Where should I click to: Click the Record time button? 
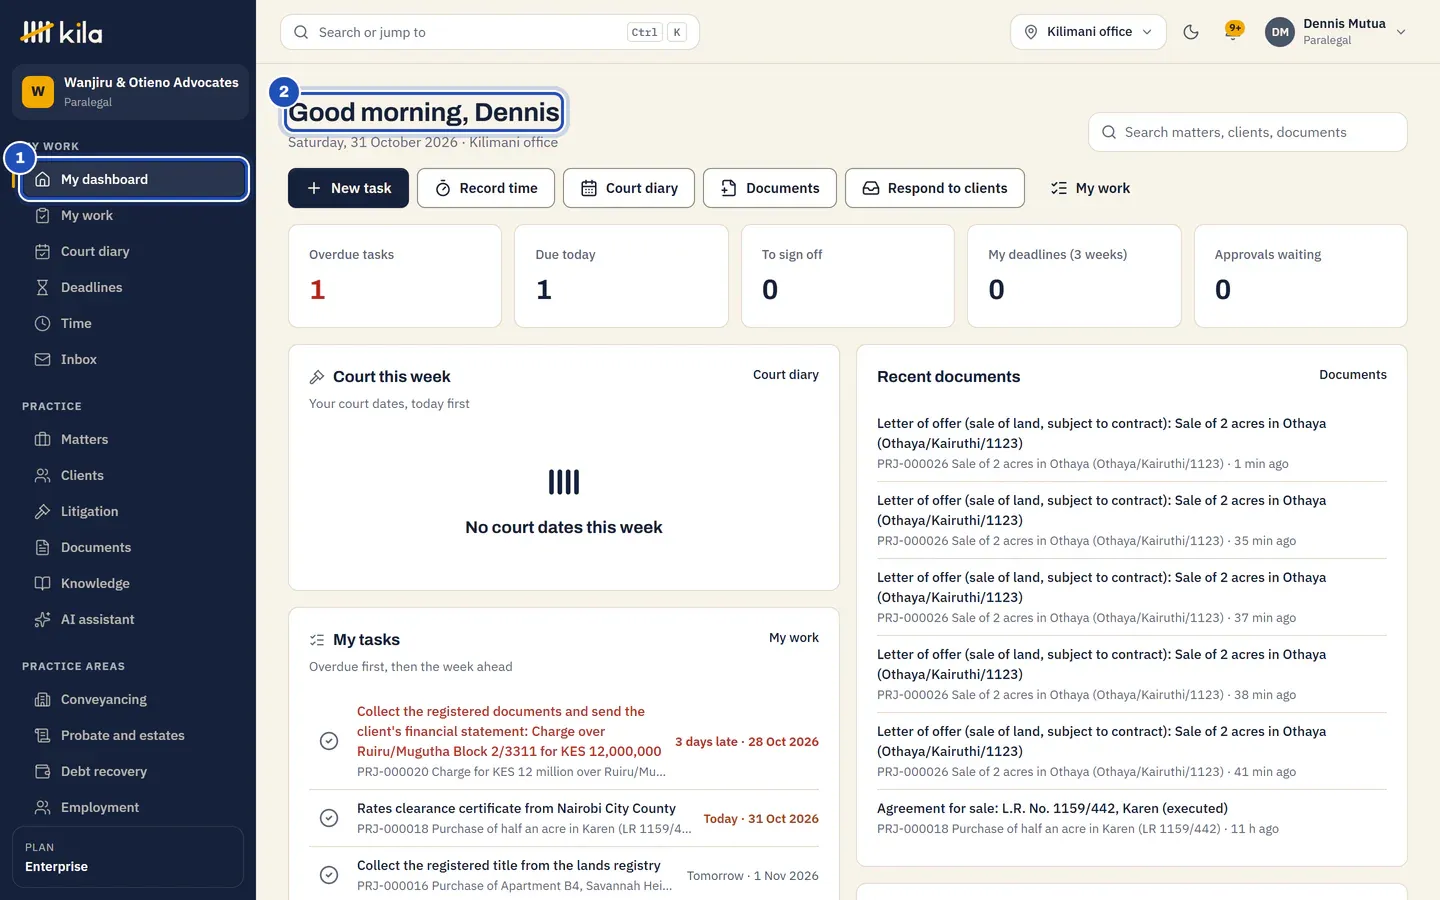(486, 188)
